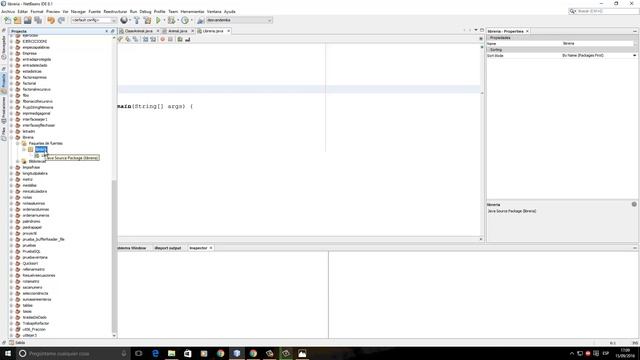Expand the PruebaSQL project node
This screenshot has width=640, height=360.
pos(11,251)
